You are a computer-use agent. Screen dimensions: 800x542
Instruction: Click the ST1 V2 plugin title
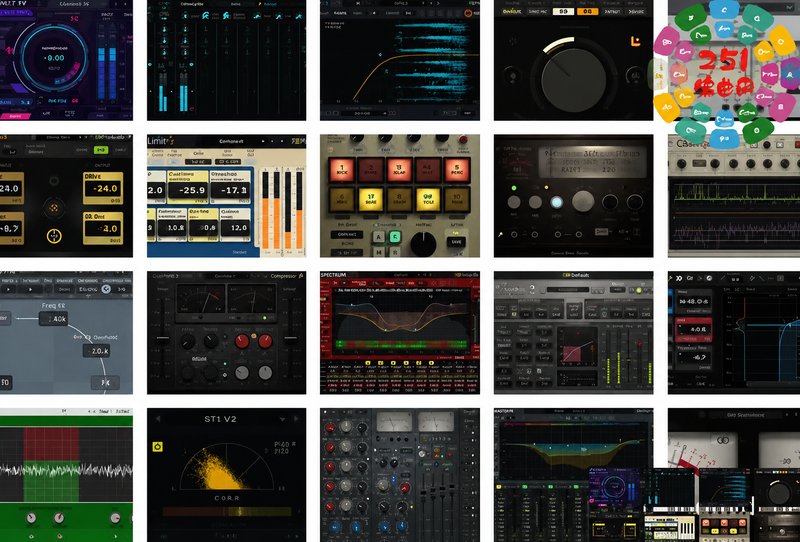[220, 419]
